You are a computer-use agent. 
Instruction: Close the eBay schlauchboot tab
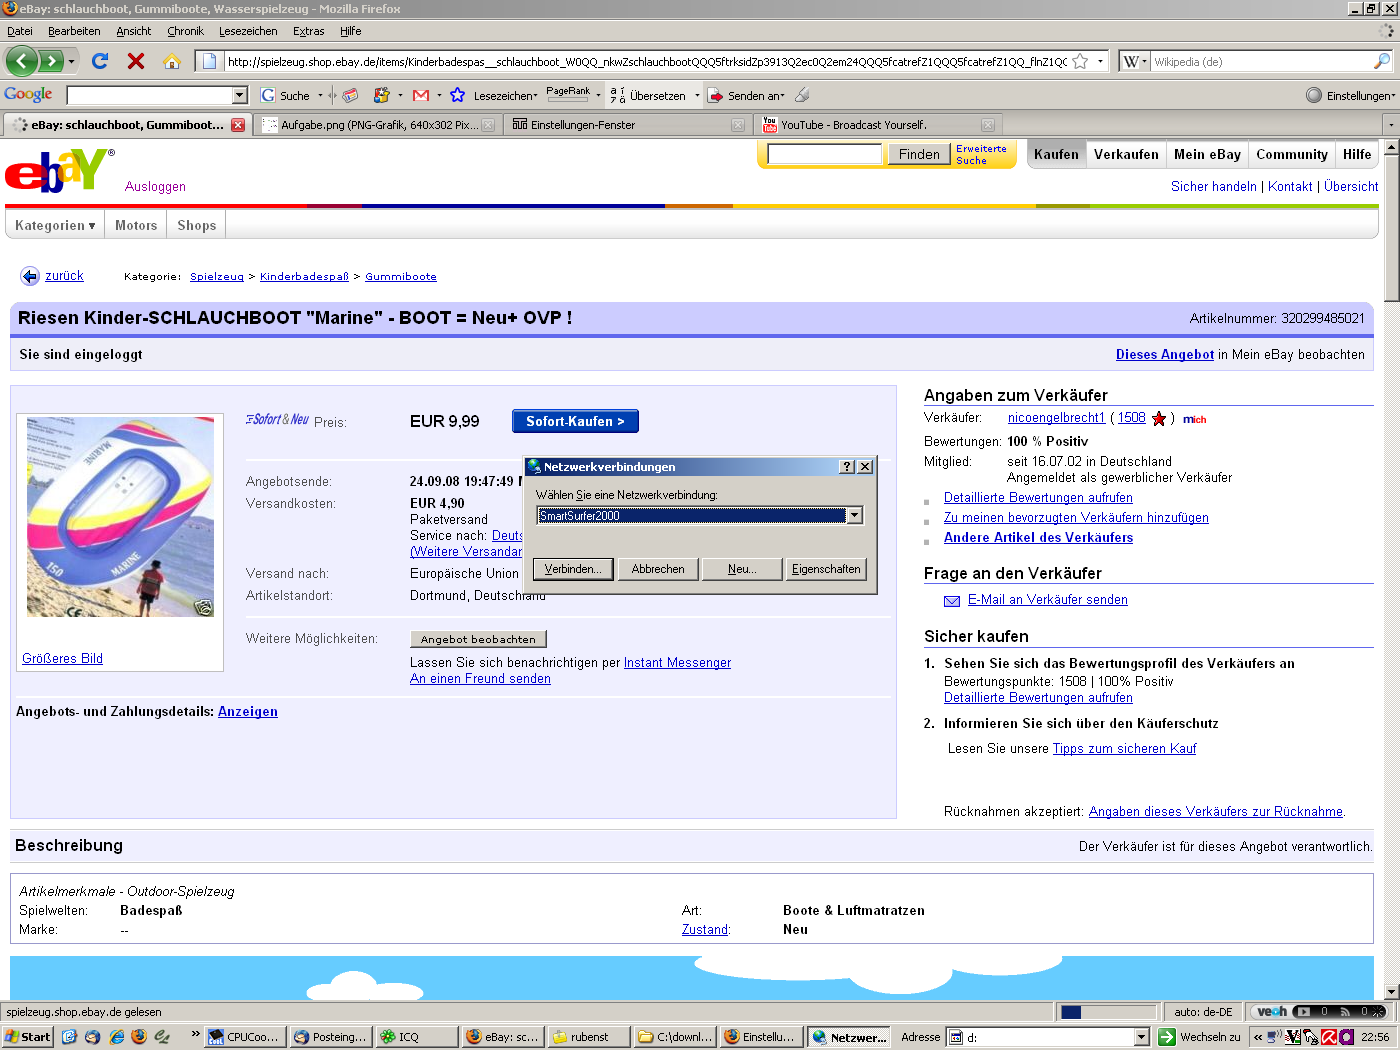[238, 125]
